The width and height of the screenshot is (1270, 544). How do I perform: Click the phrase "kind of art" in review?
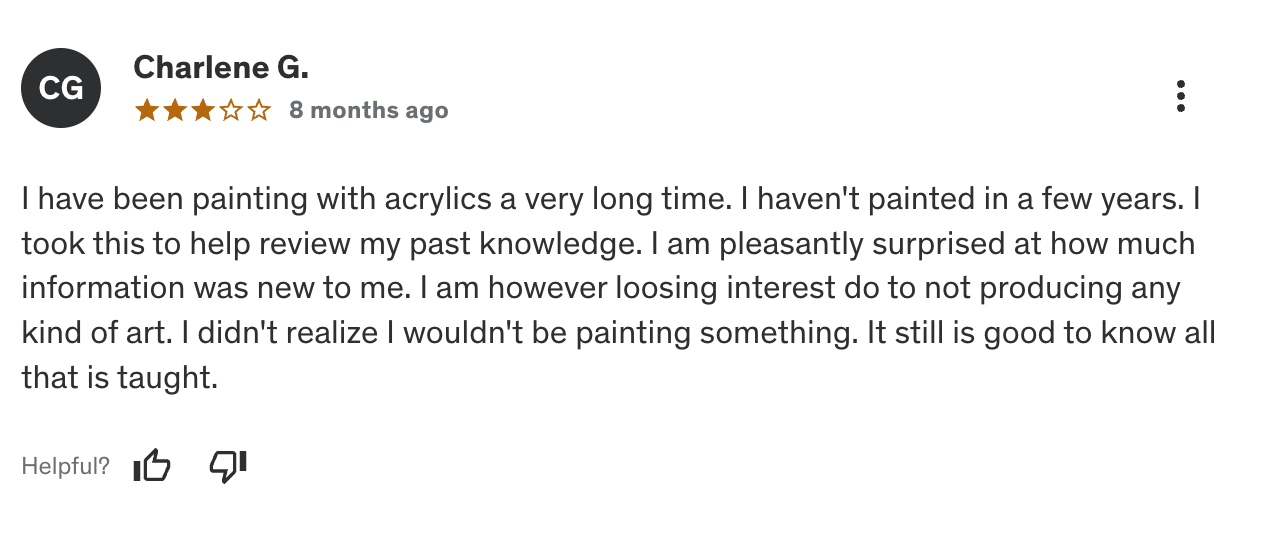click(x=94, y=332)
